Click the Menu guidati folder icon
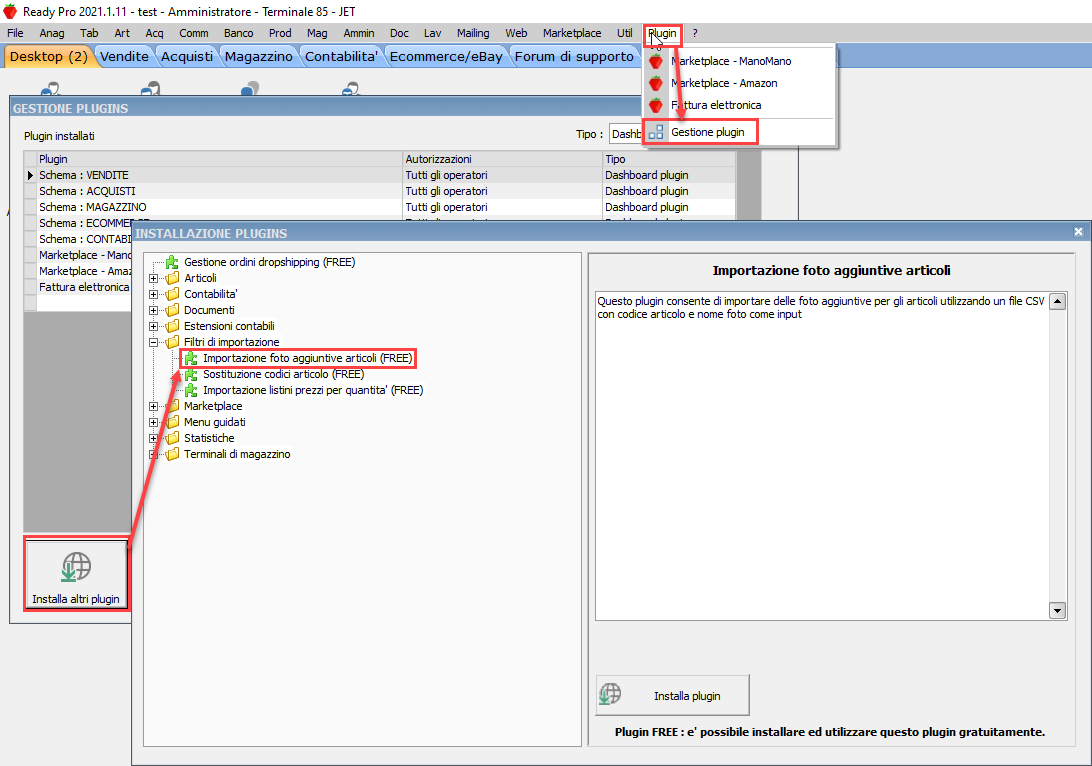The width and height of the screenshot is (1092, 766). point(172,423)
